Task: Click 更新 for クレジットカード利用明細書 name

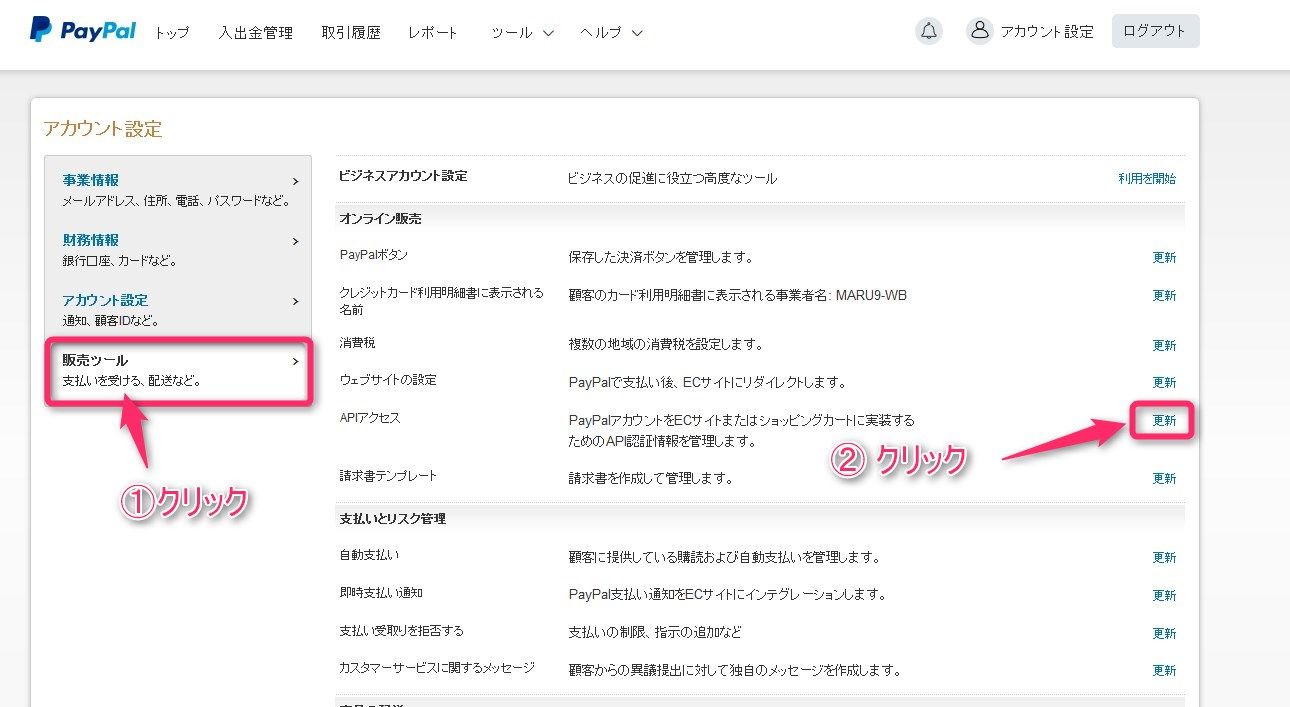Action: (1164, 295)
